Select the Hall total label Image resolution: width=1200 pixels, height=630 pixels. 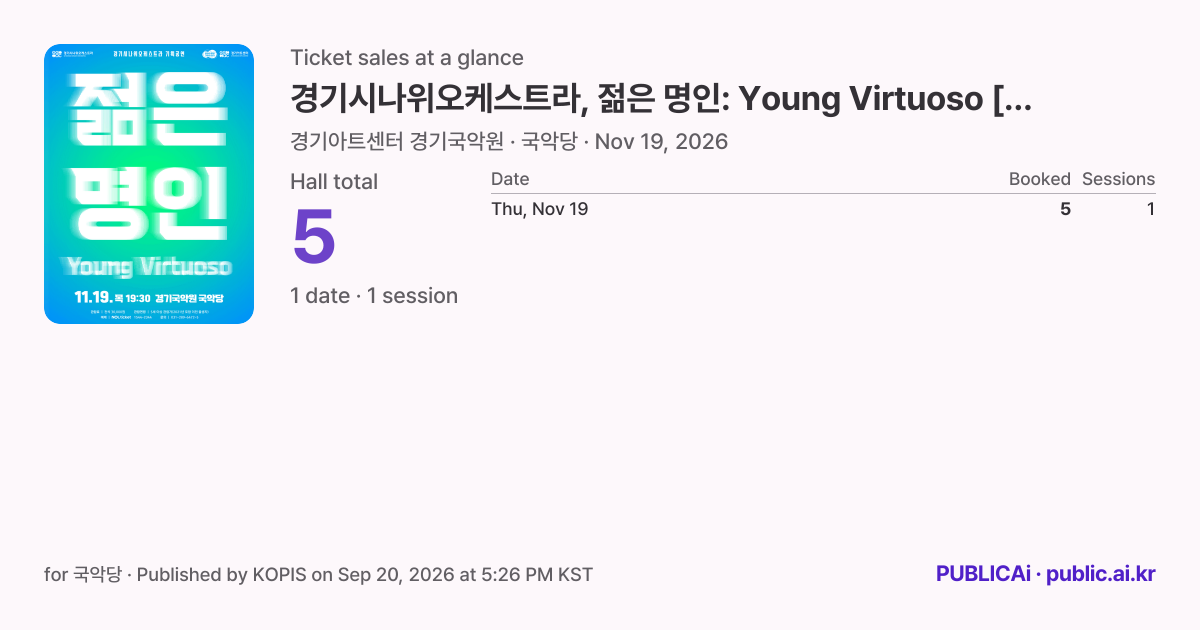(334, 182)
